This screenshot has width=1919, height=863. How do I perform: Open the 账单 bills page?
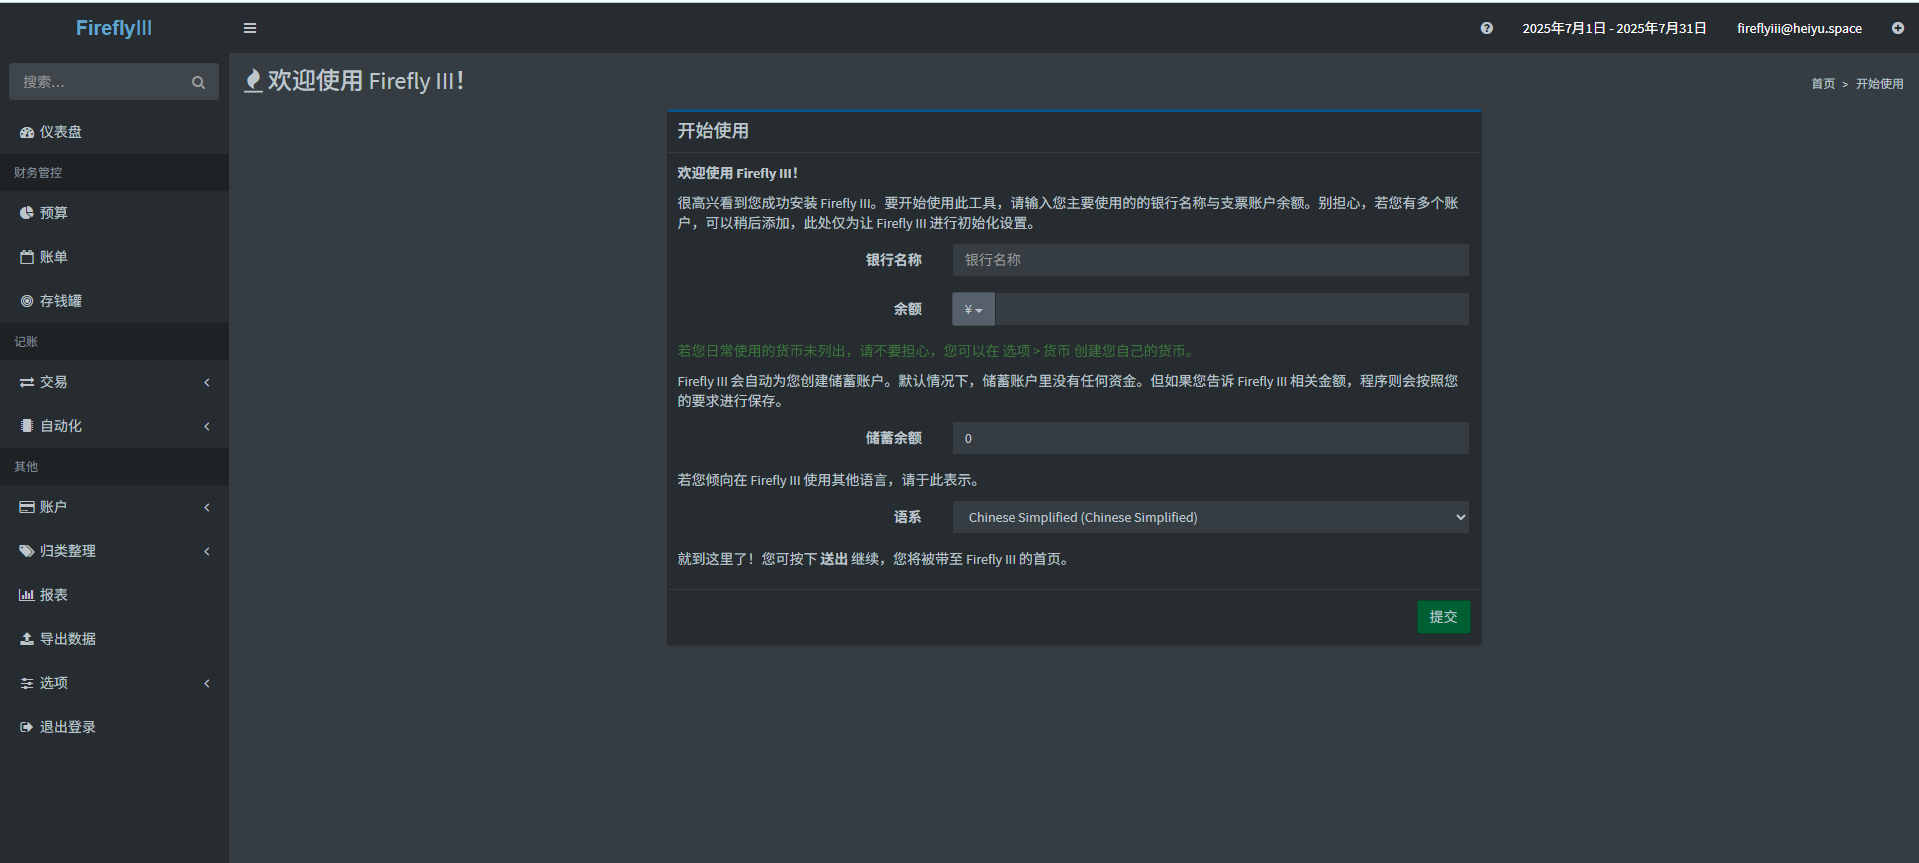[114, 257]
